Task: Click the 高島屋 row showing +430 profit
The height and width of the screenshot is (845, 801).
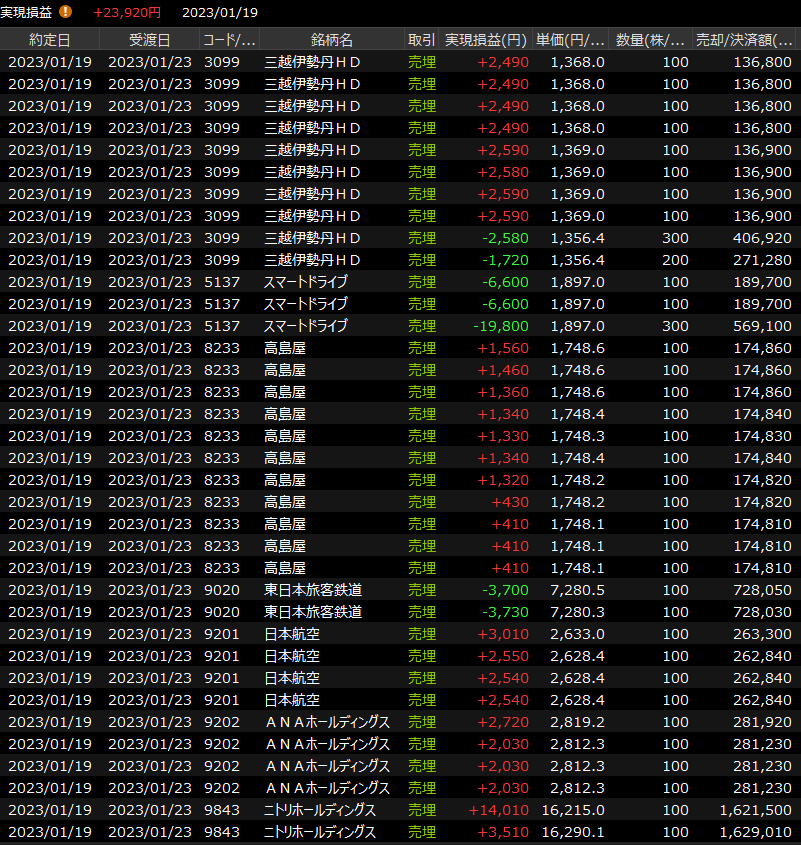Action: [400, 502]
